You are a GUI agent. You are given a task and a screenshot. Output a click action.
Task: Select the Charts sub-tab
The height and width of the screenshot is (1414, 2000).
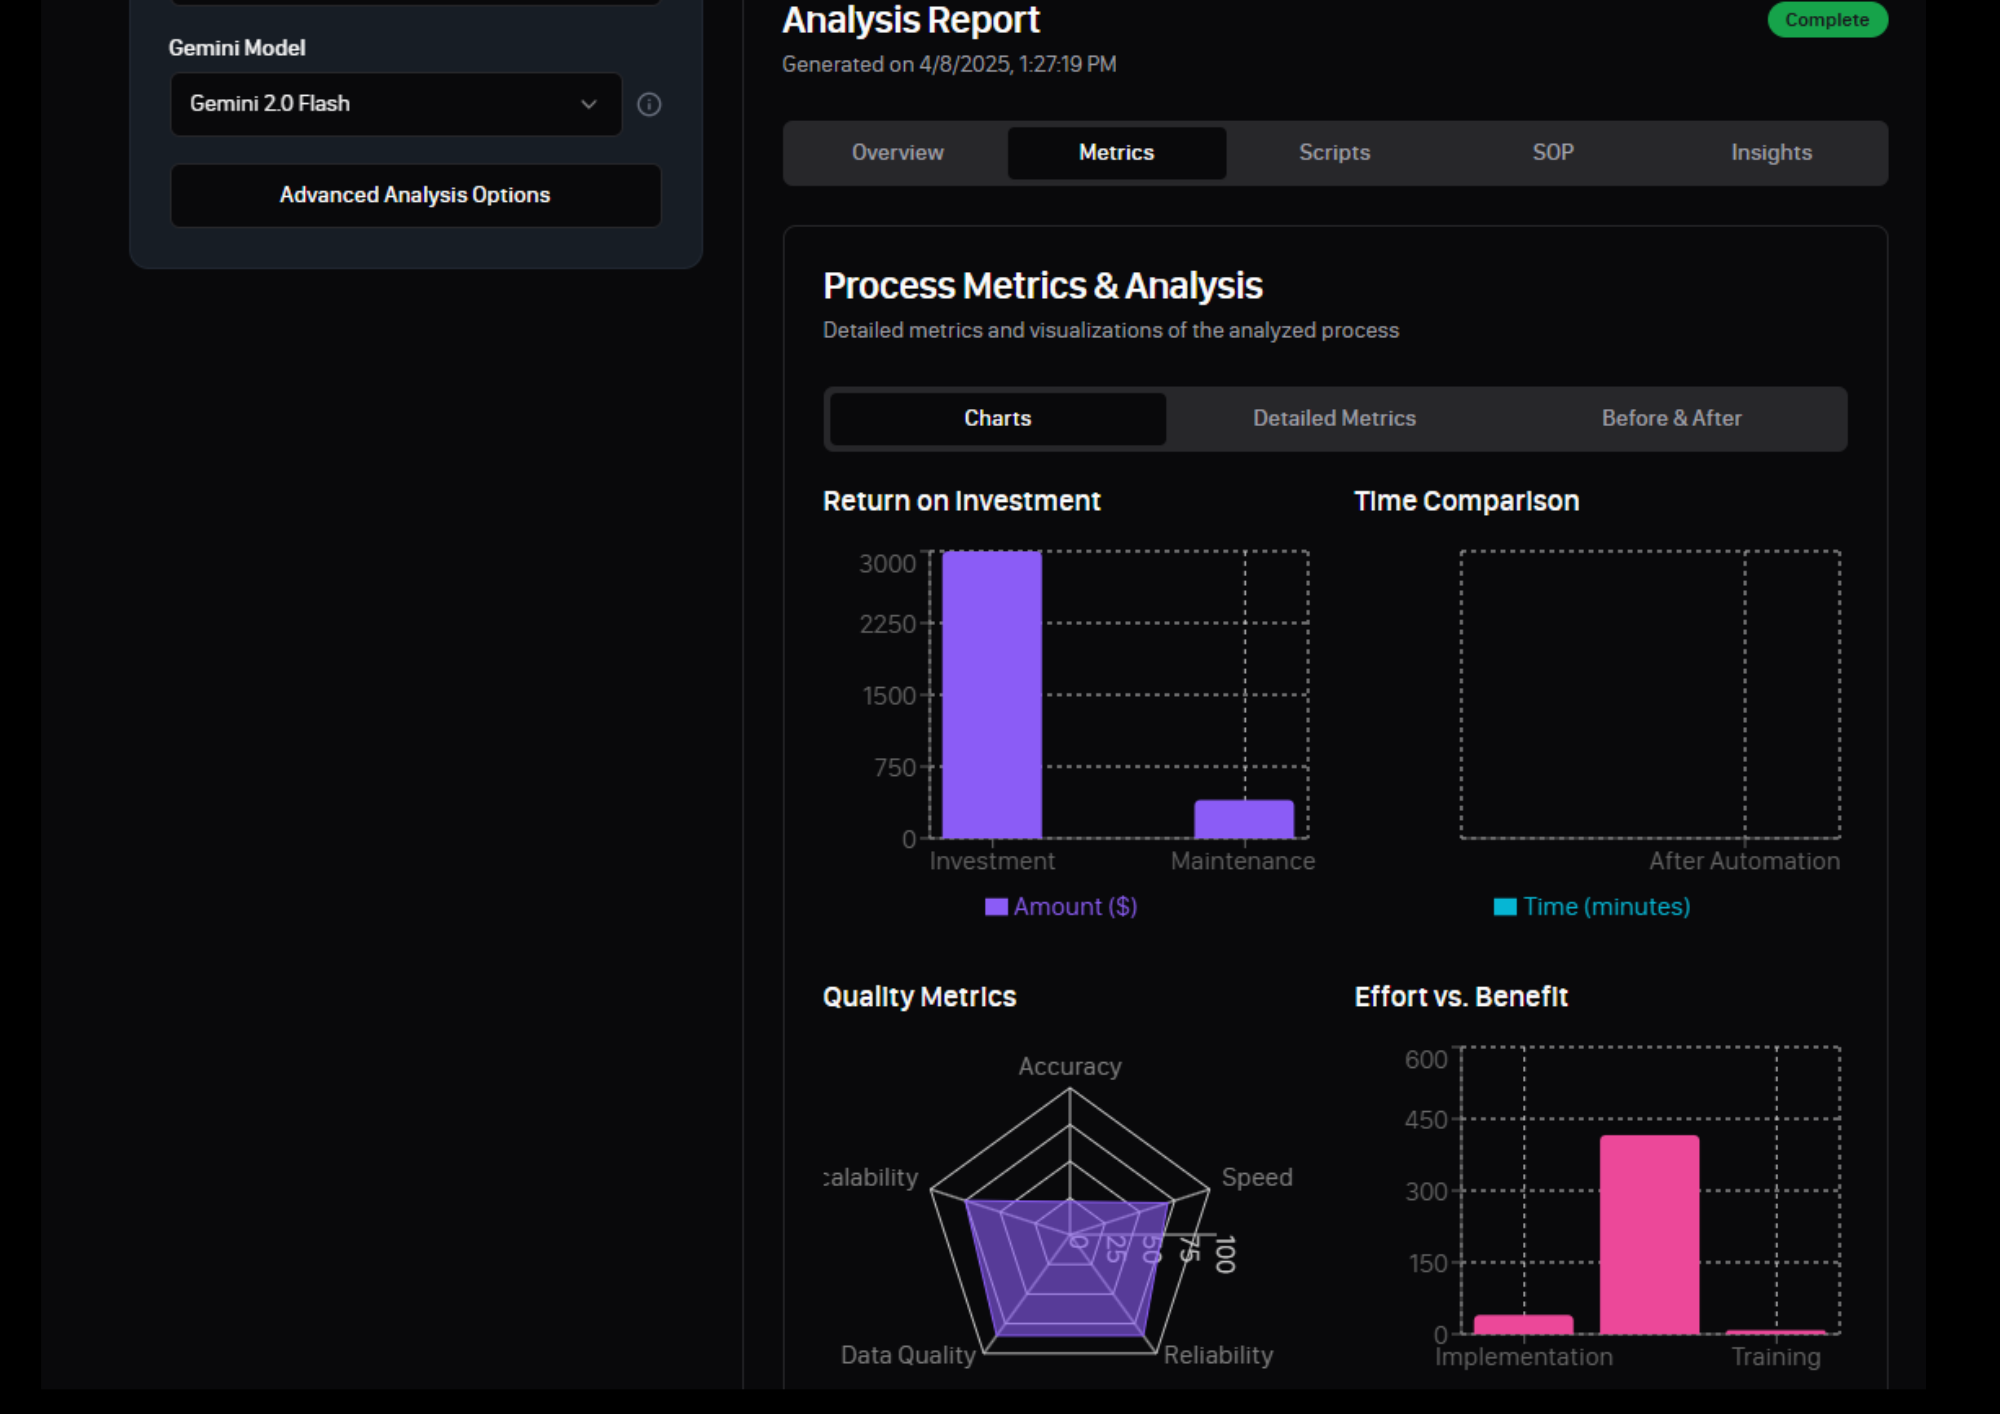pos(997,419)
